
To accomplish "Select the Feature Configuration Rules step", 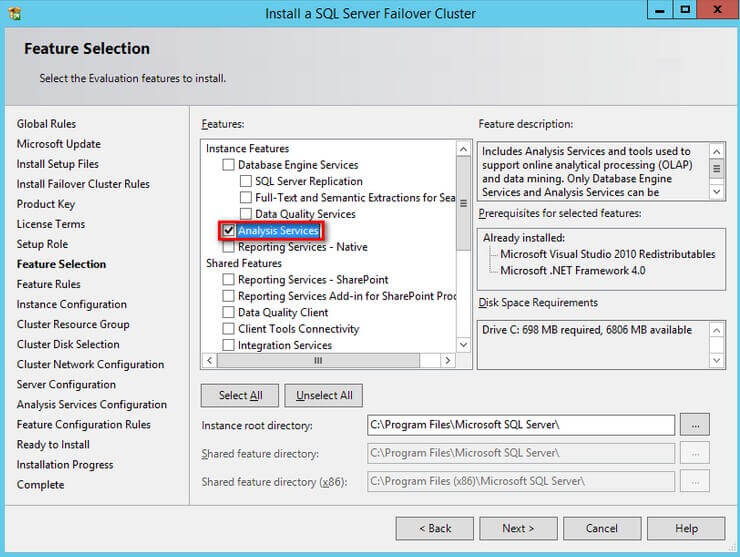I will [x=84, y=425].
